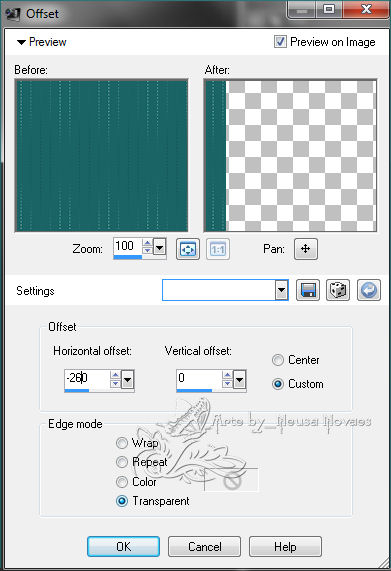Open the Settings presets dropdown
This screenshot has height=571, width=391.
281,290
